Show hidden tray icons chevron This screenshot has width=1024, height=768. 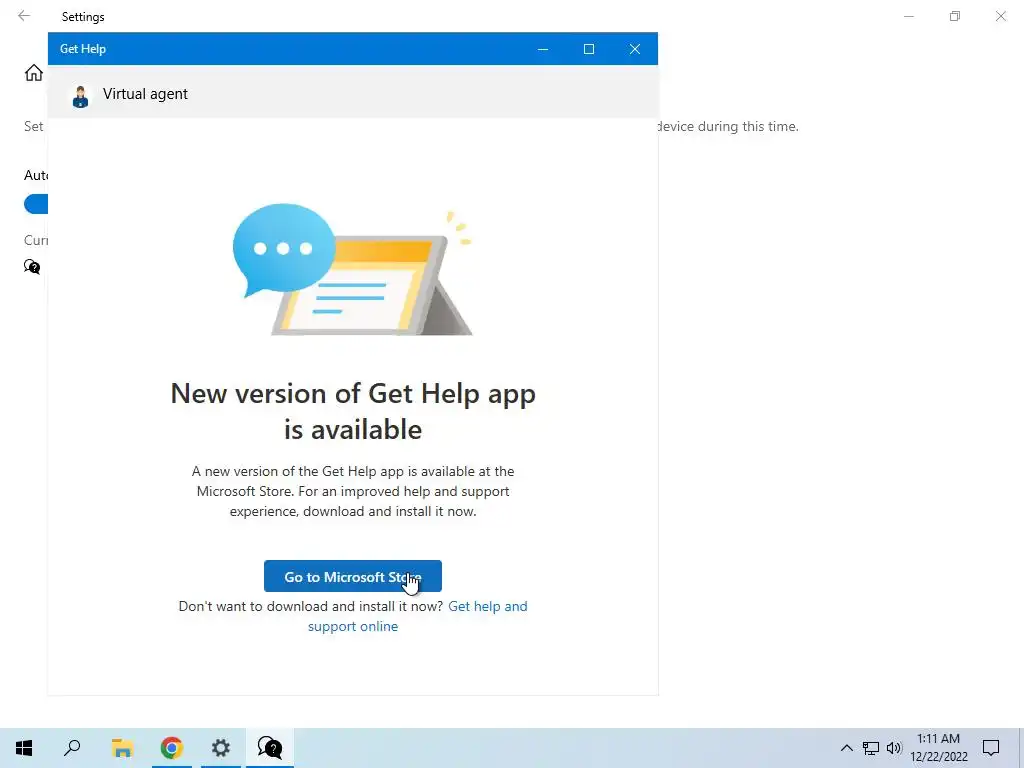pyautogui.click(x=846, y=748)
